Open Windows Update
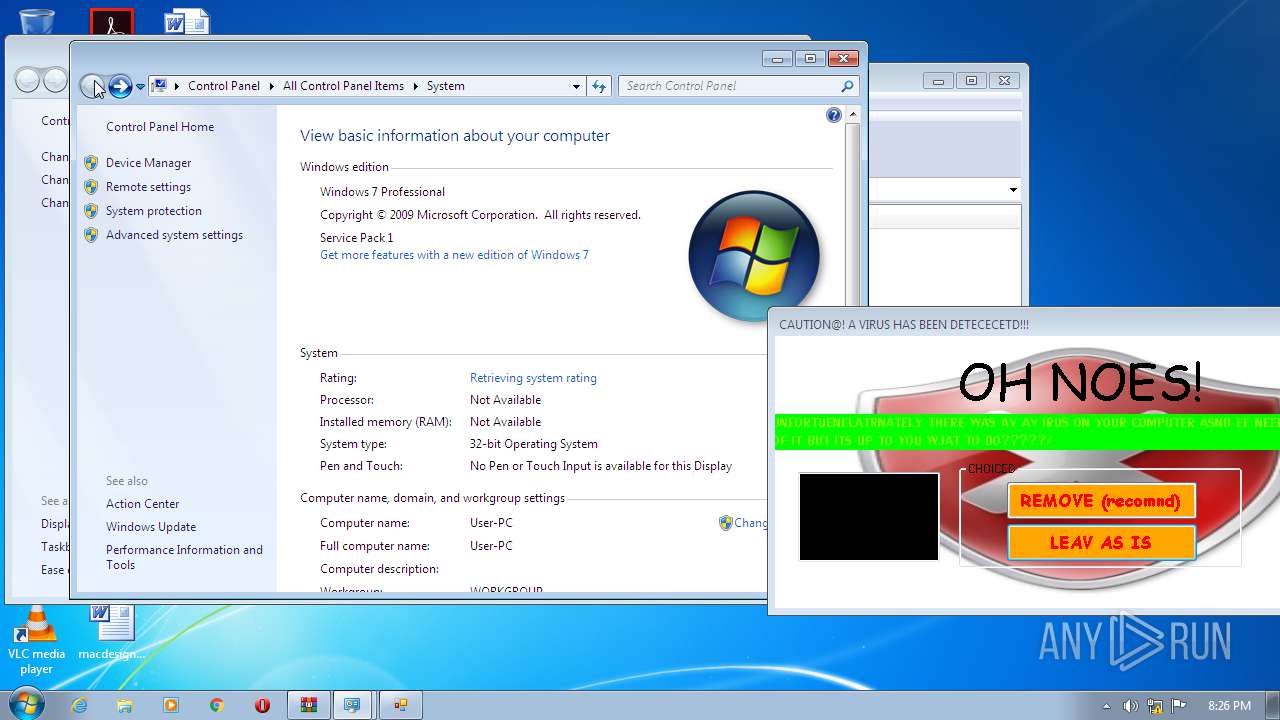 (151, 527)
